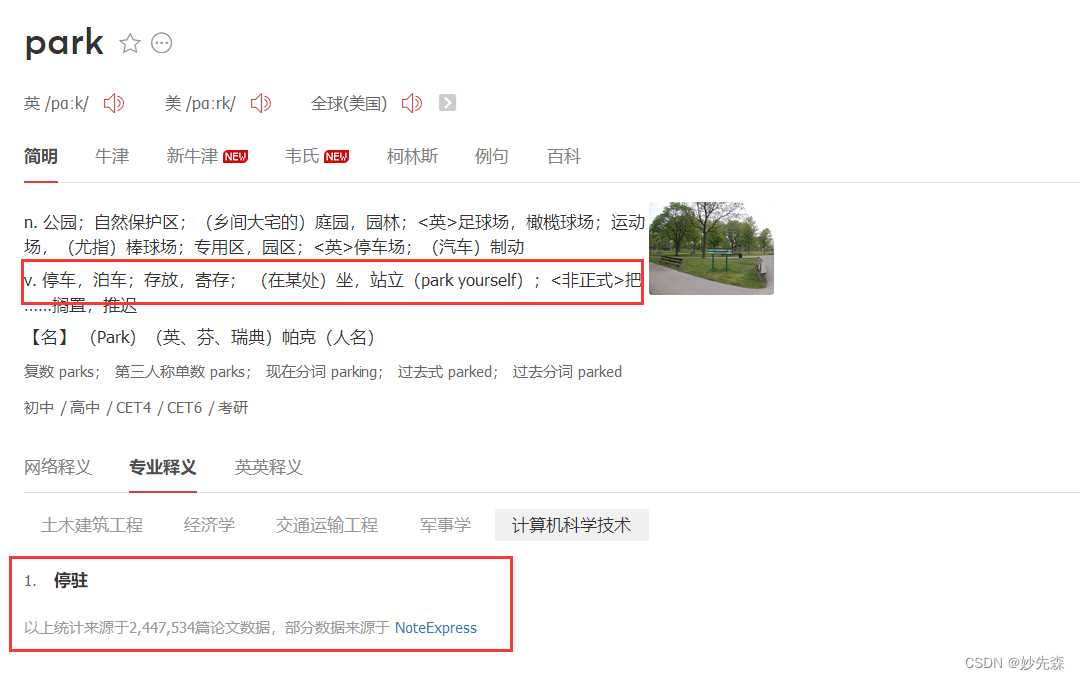The image size is (1080, 680).
Task: Click the CET6 exam tag
Action: 185,408
